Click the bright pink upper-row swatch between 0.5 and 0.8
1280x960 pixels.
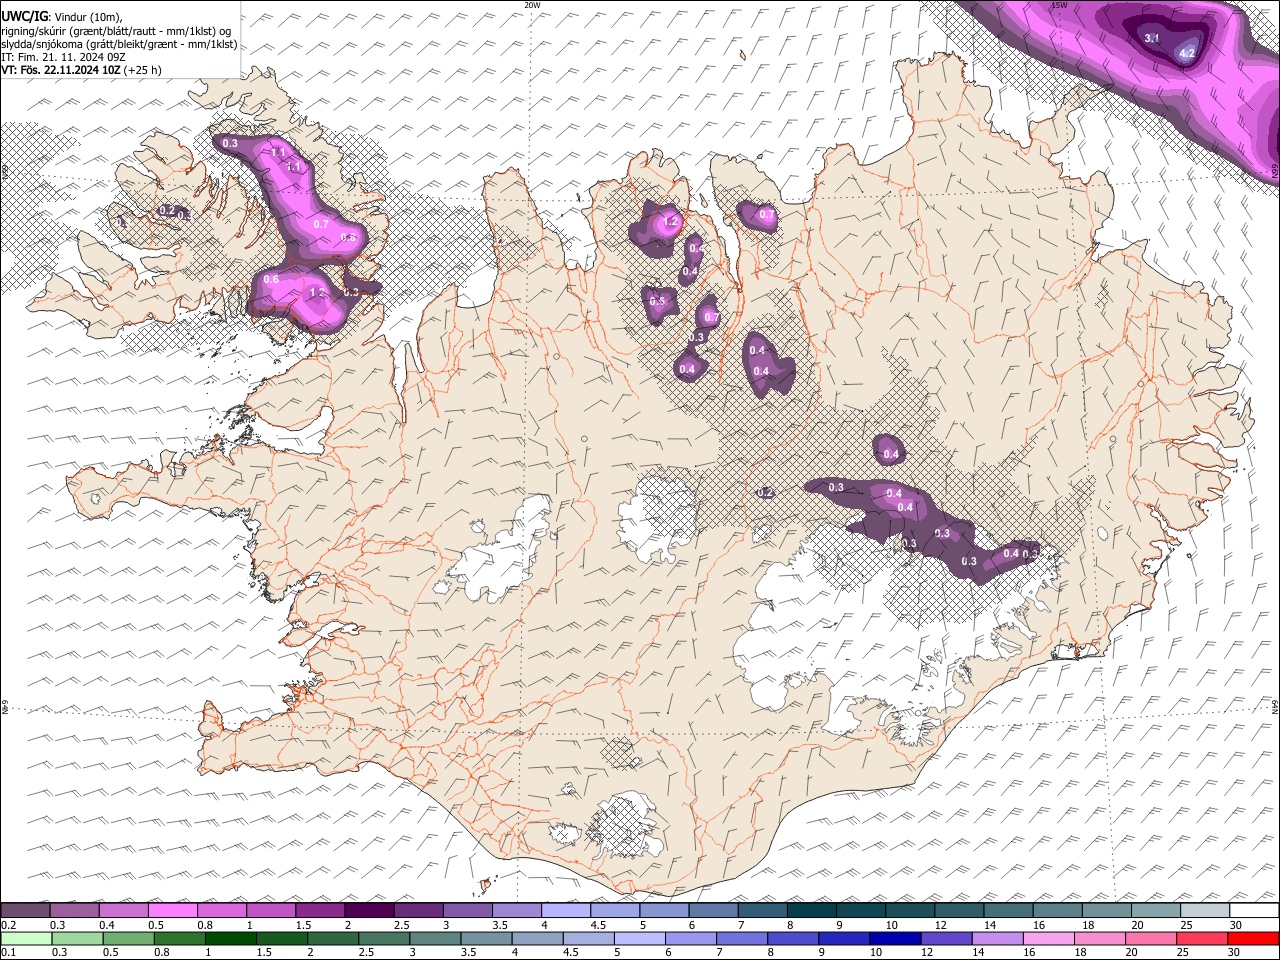tap(173, 911)
